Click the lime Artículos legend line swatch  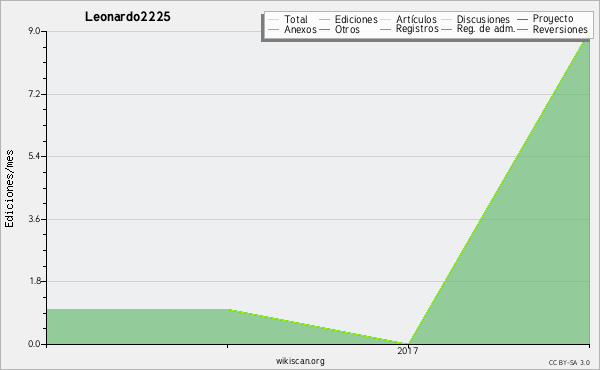385,19
